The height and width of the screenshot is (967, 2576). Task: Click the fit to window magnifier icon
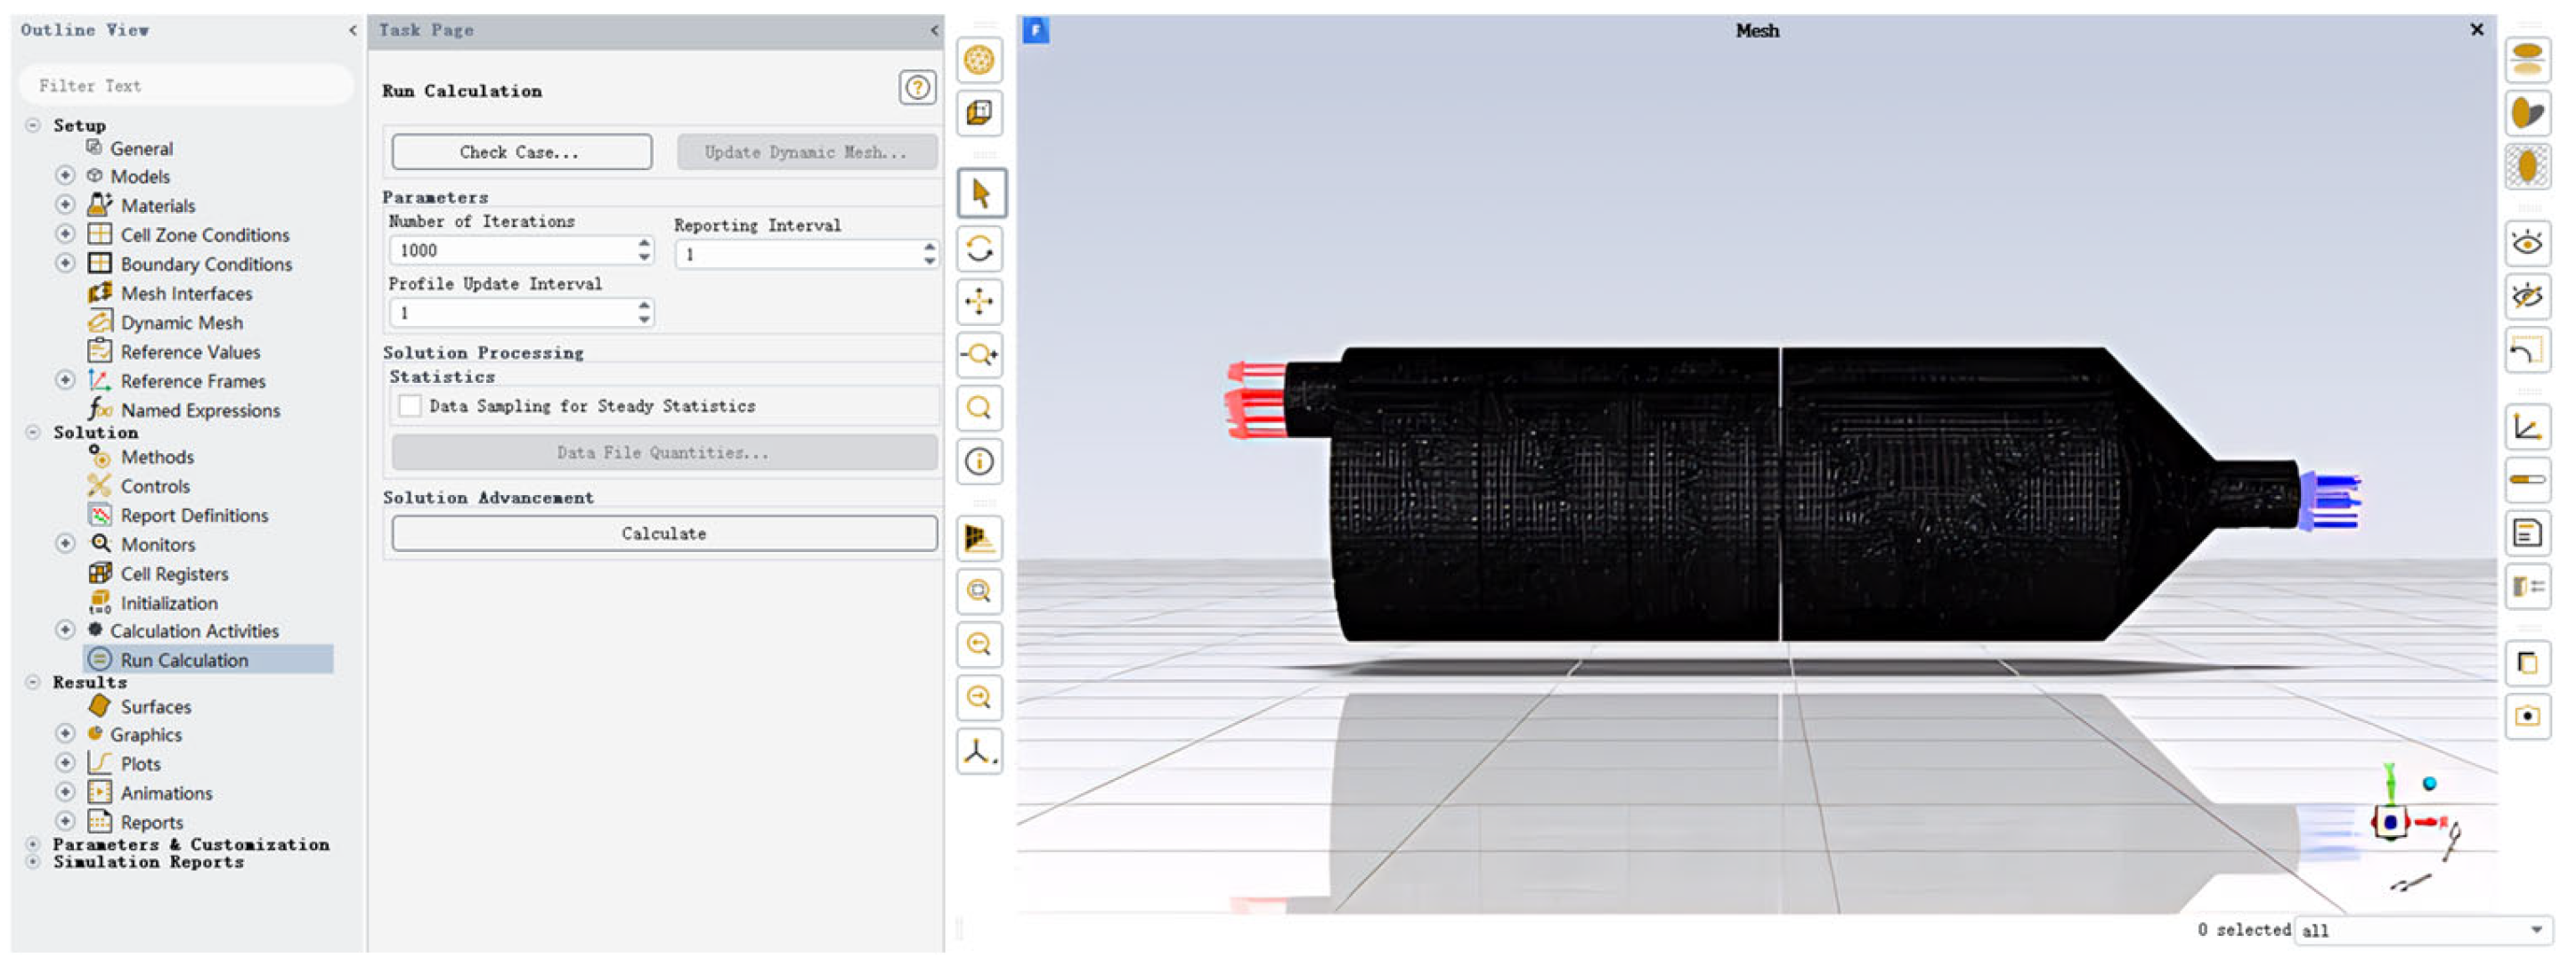(x=980, y=591)
